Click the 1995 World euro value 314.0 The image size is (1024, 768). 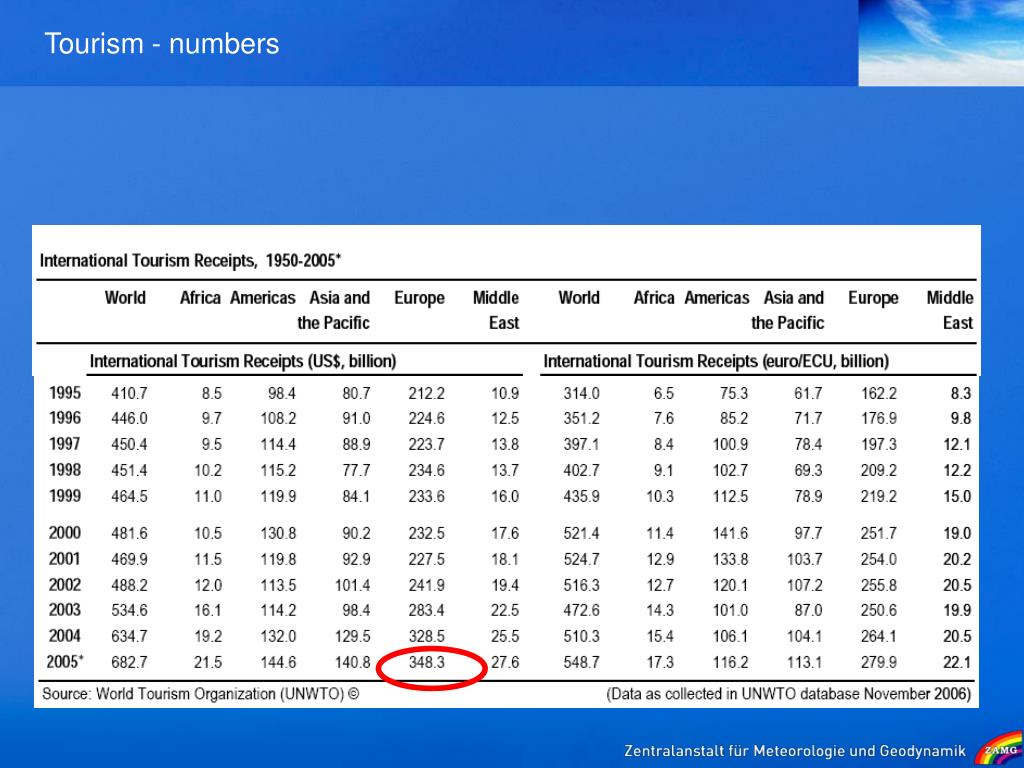tap(581, 394)
